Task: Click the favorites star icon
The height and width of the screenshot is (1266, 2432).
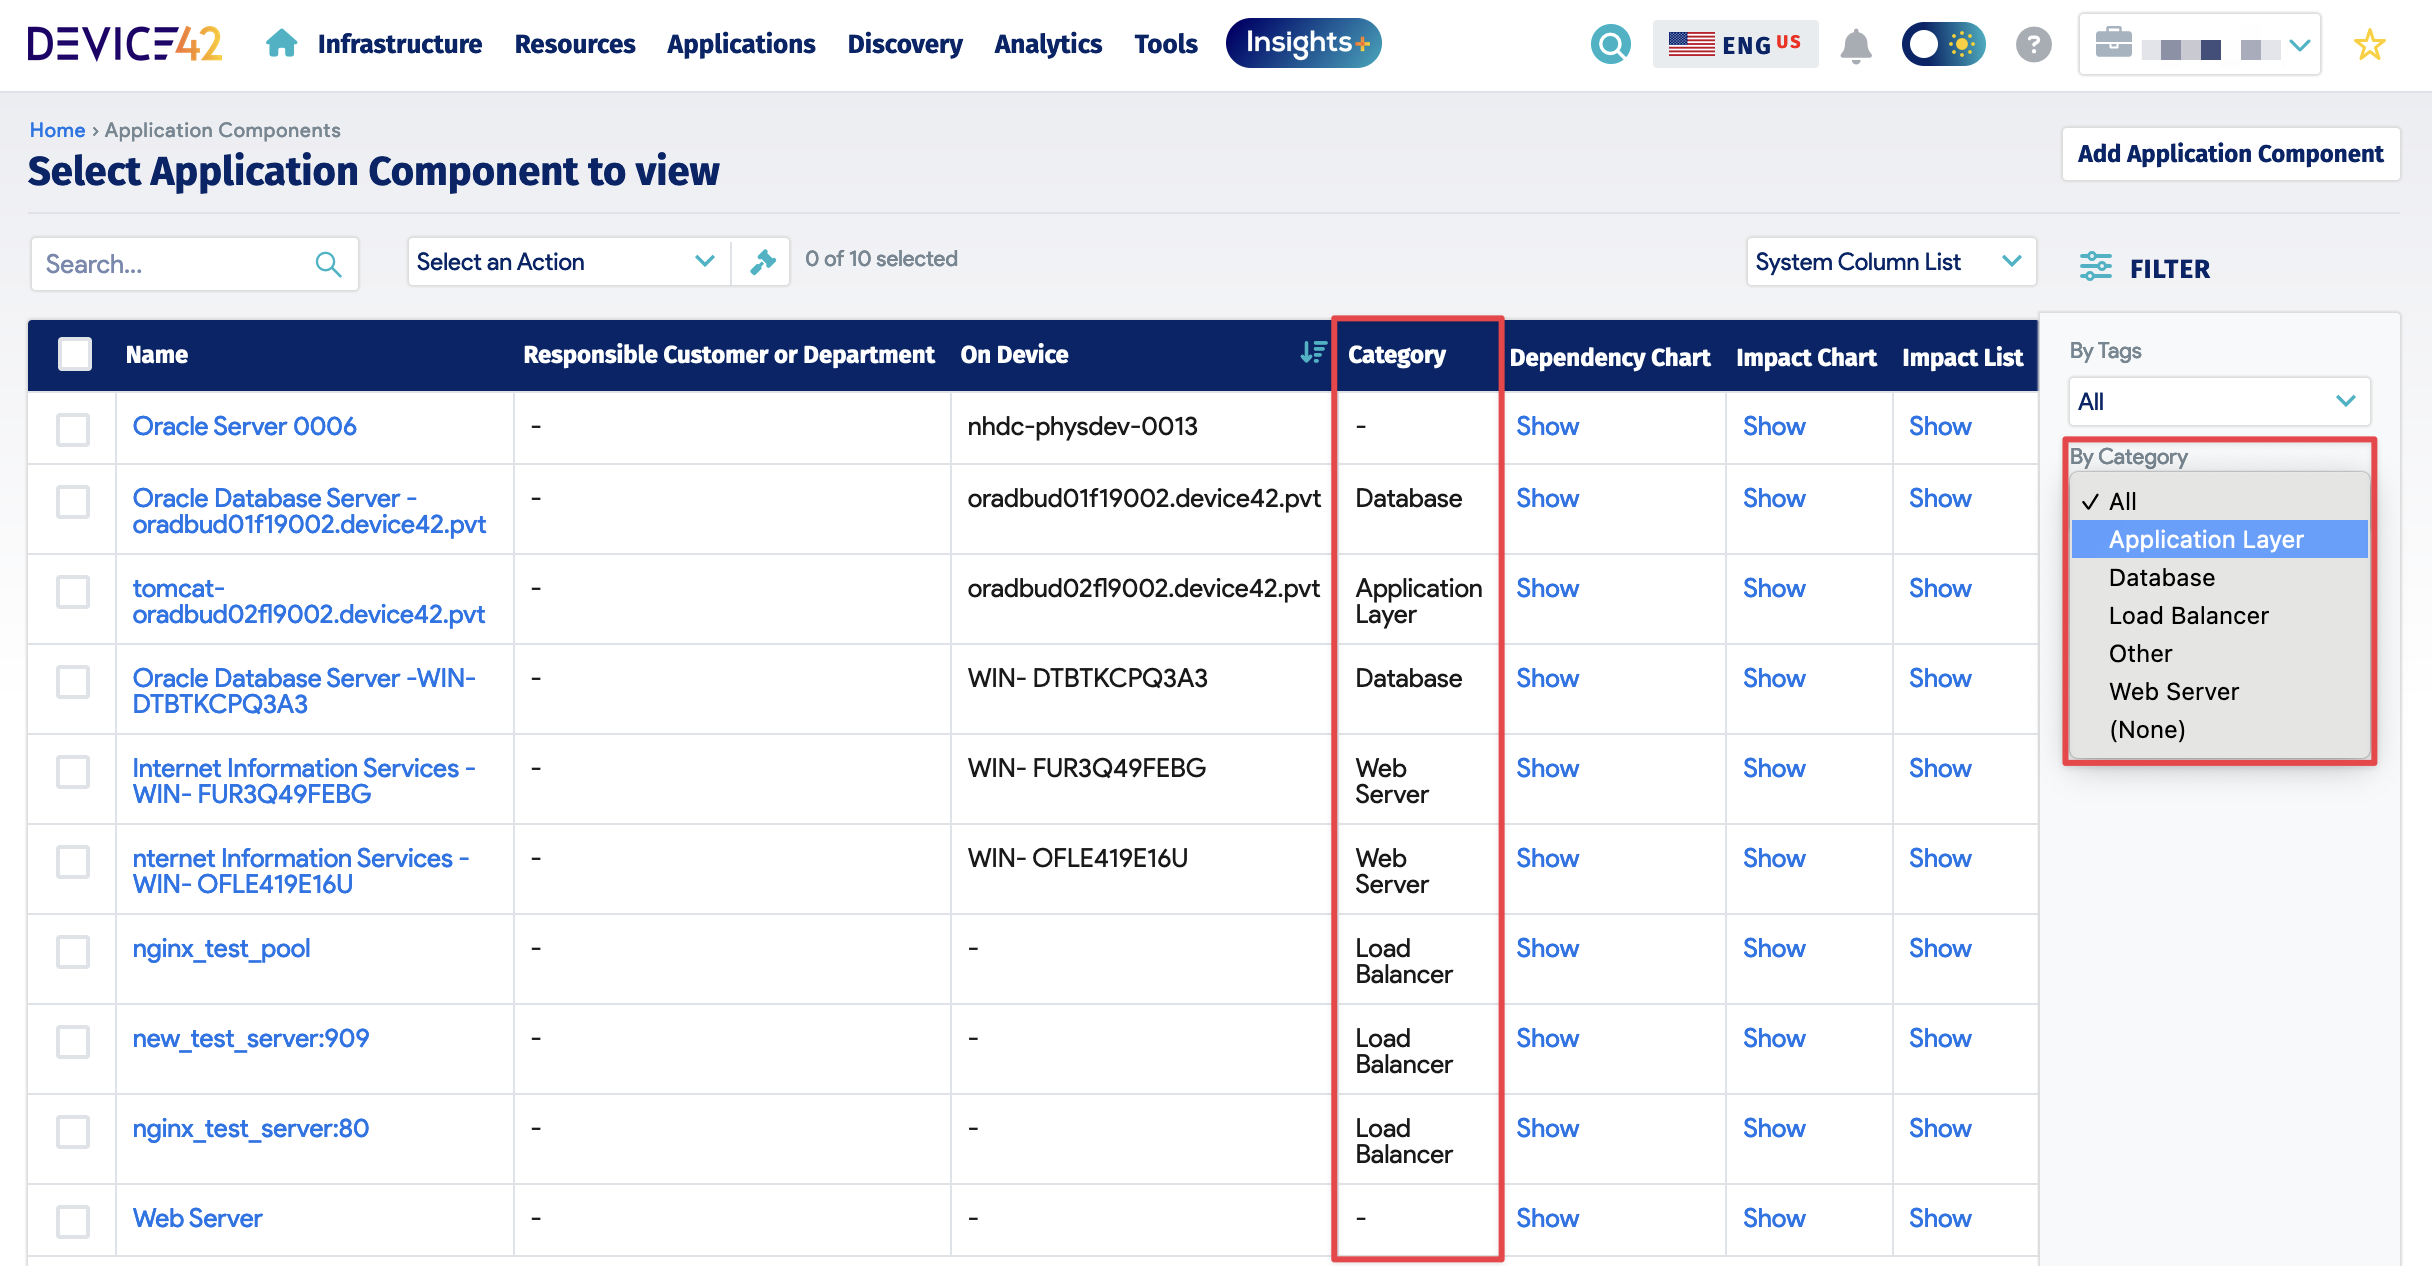Action: 2369,45
